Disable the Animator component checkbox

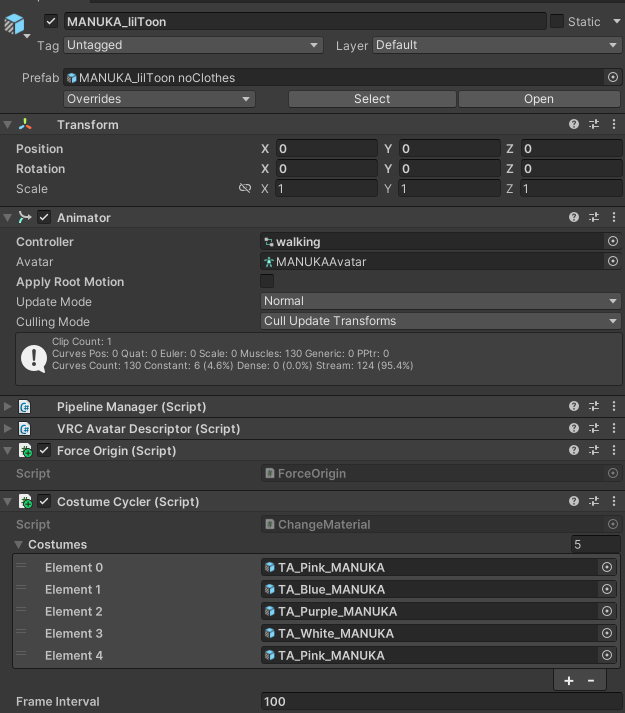coord(44,217)
